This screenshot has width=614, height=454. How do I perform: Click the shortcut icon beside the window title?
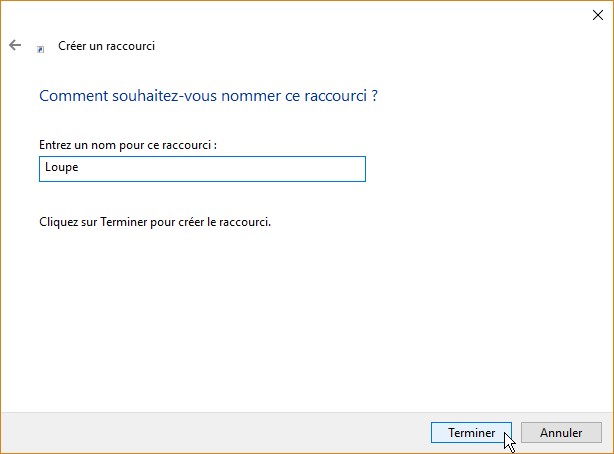pos(41,47)
